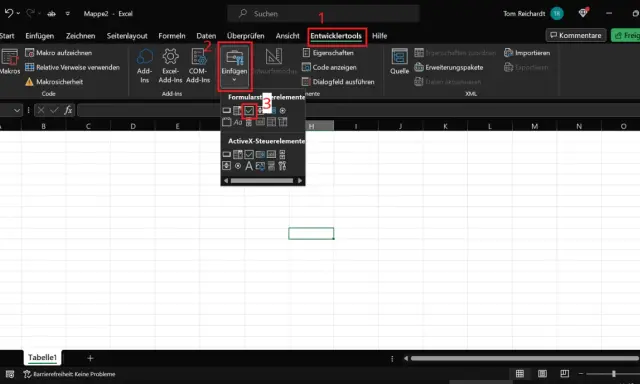The height and width of the screenshot is (384, 640).
Task: Insert an ActiveX list box
Action: tap(260, 154)
